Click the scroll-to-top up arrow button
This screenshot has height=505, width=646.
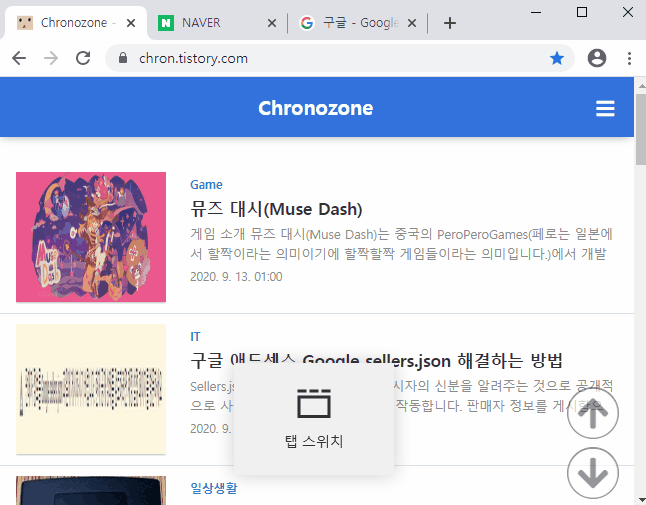[x=592, y=413]
